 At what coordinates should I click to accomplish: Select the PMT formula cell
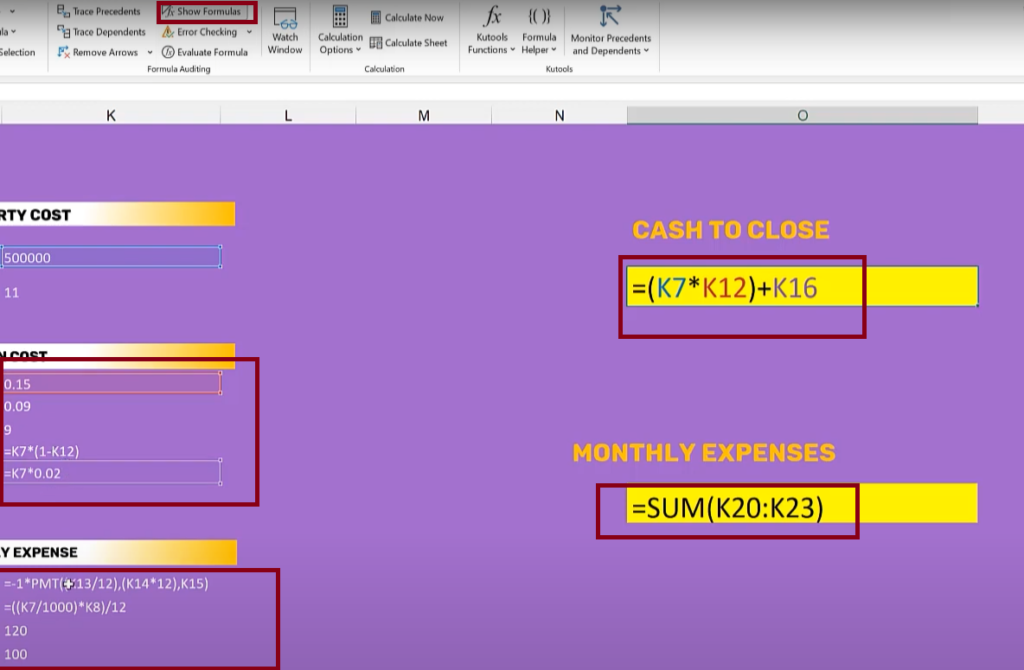click(111, 583)
